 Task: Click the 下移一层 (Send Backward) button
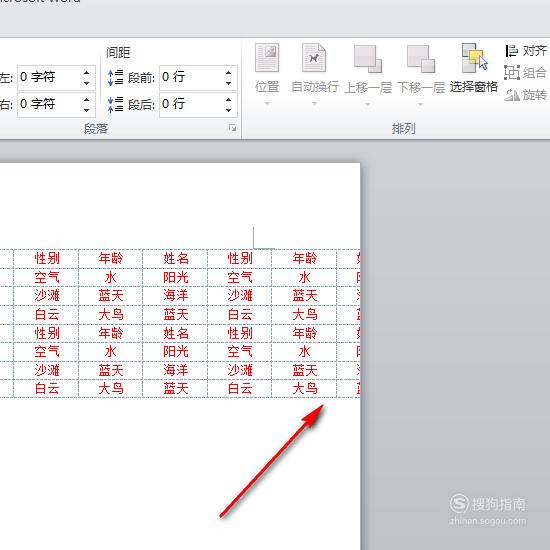click(421, 68)
